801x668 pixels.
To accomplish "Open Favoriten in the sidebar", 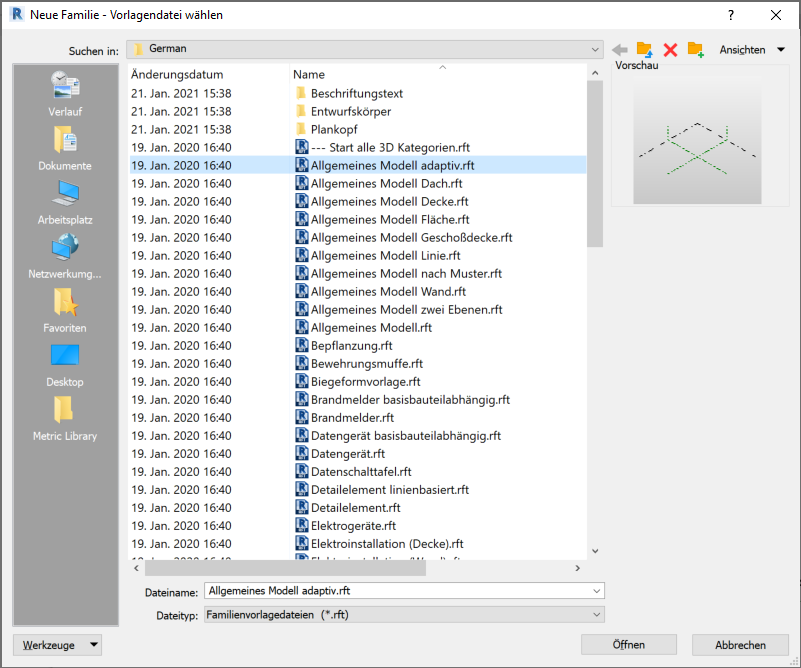I will point(65,311).
